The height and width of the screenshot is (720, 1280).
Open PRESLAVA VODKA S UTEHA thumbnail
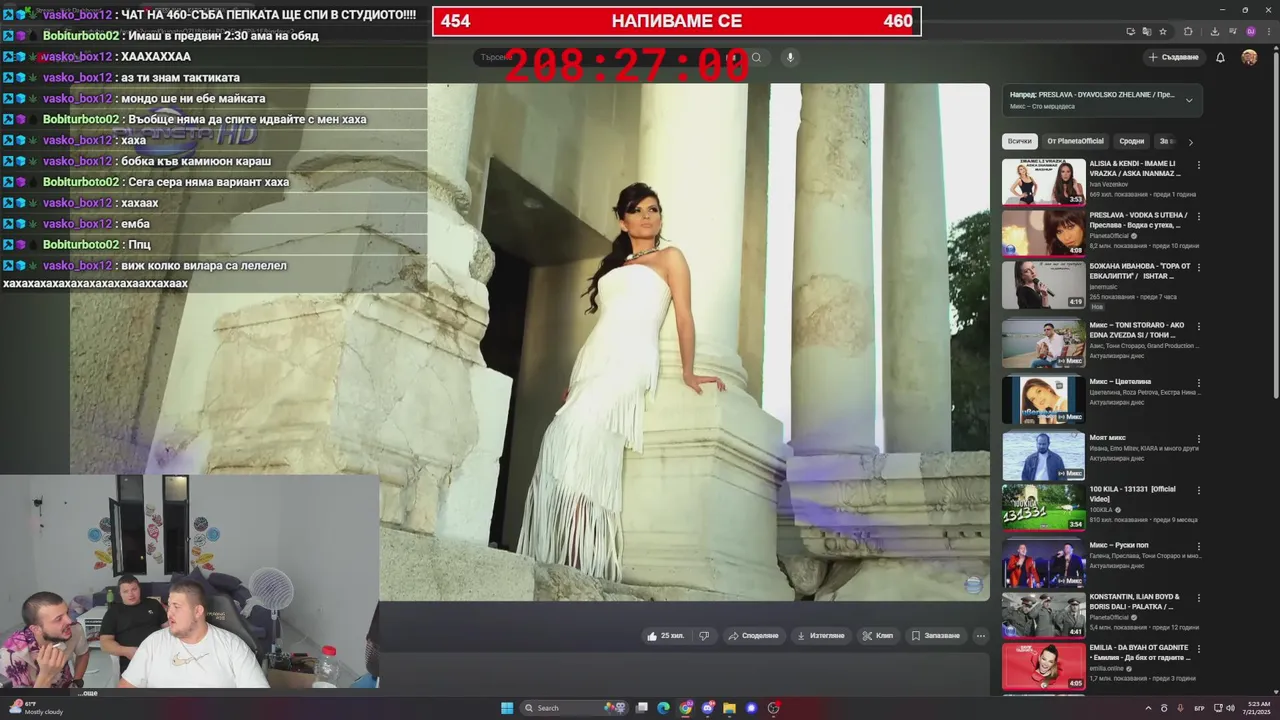(x=1043, y=233)
